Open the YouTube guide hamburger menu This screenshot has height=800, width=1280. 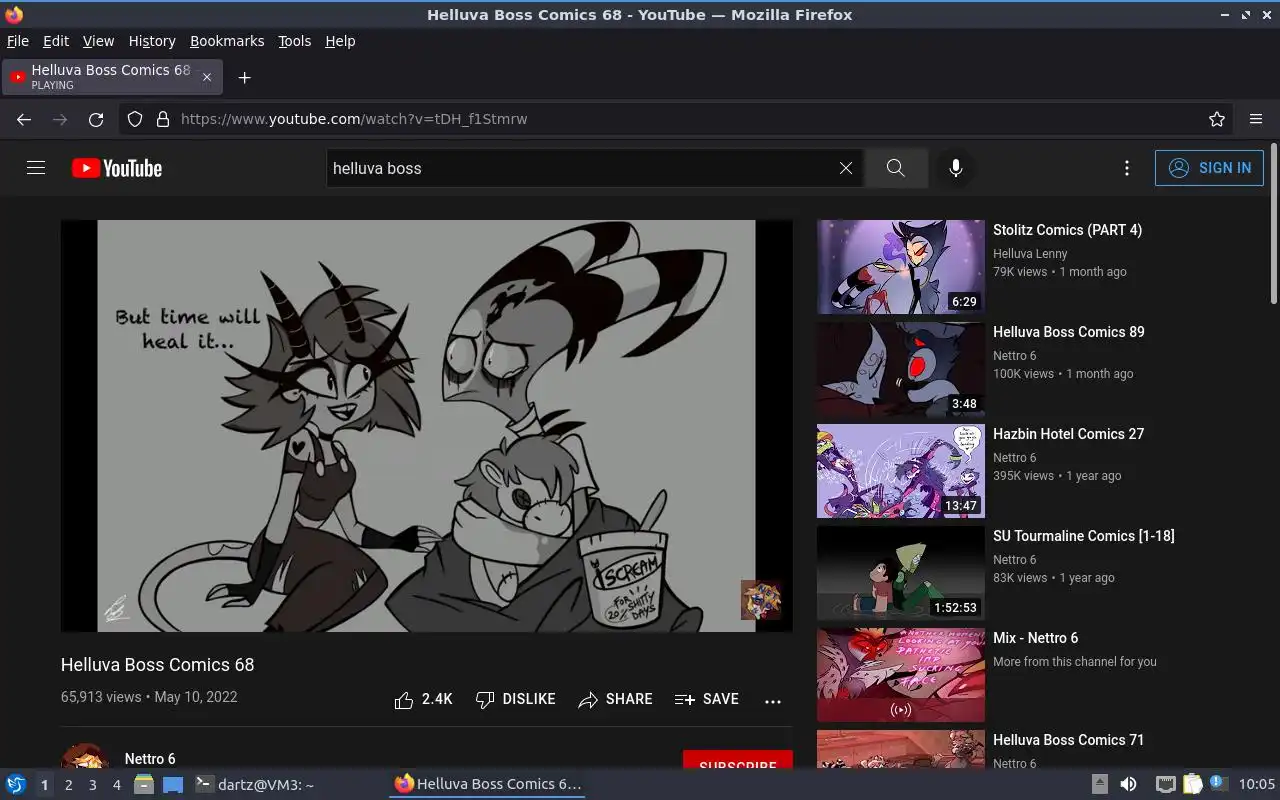(x=36, y=168)
